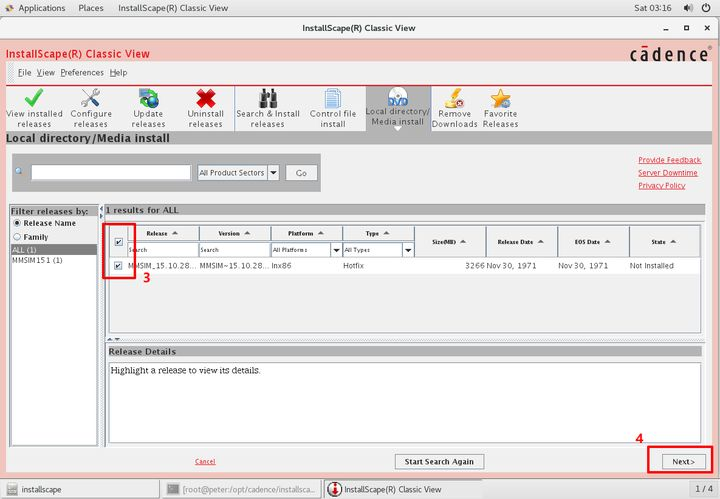The width and height of the screenshot is (720, 499).
Task: Click the volume speaker icon in top bar
Action: (688, 8)
